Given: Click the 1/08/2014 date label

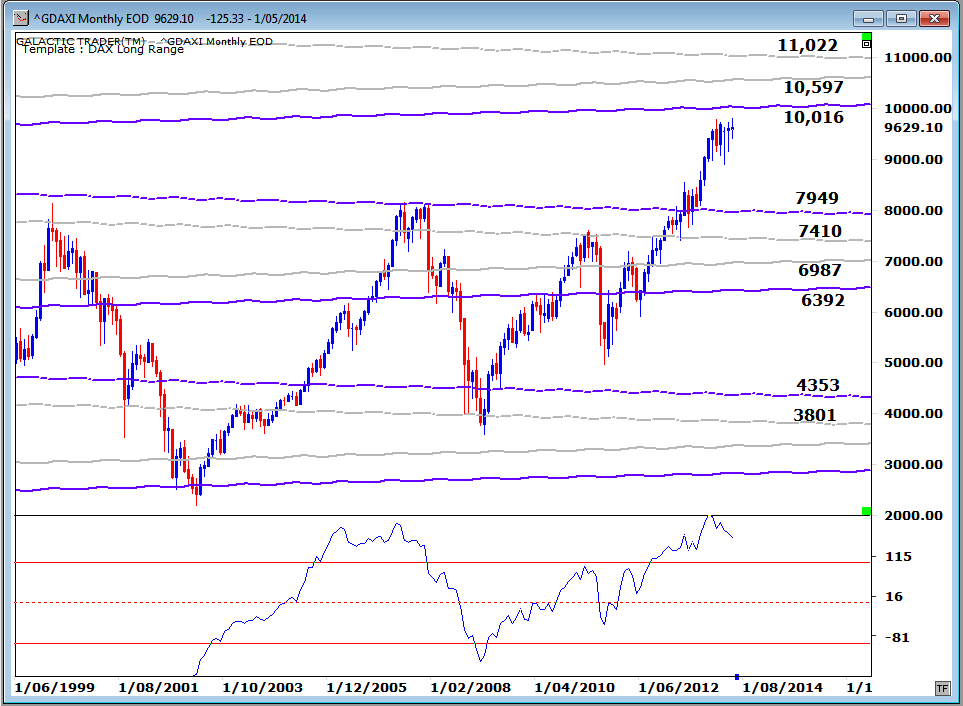Looking at the screenshot, I should tap(782, 688).
